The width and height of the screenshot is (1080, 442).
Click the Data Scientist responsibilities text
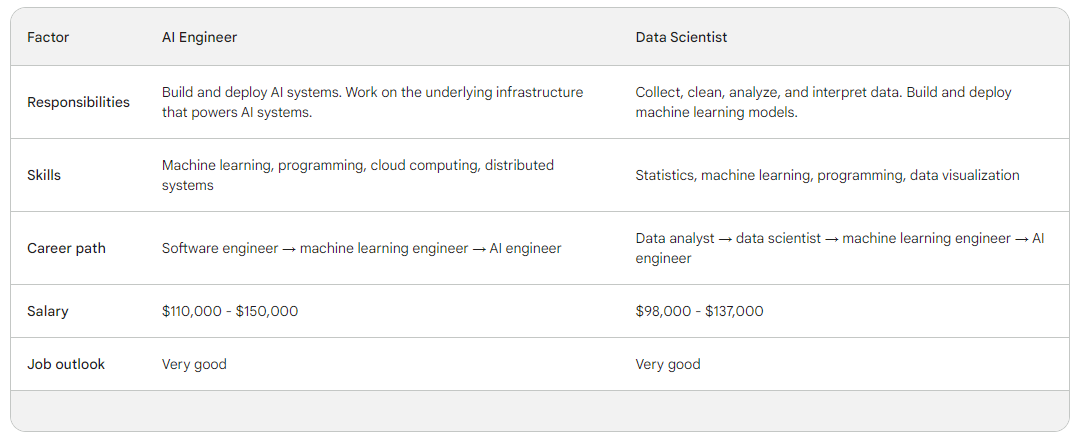[x=823, y=102]
